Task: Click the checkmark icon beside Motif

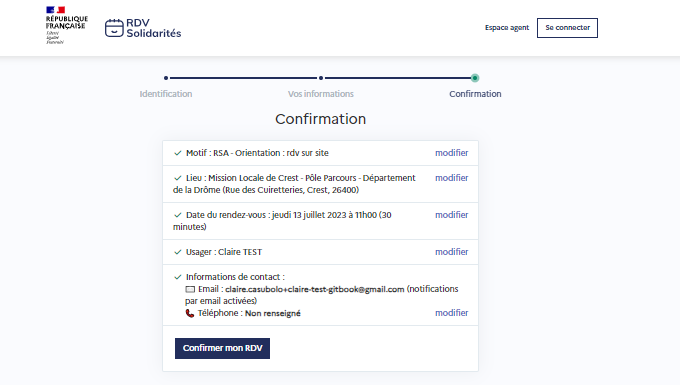Action: tap(177, 153)
